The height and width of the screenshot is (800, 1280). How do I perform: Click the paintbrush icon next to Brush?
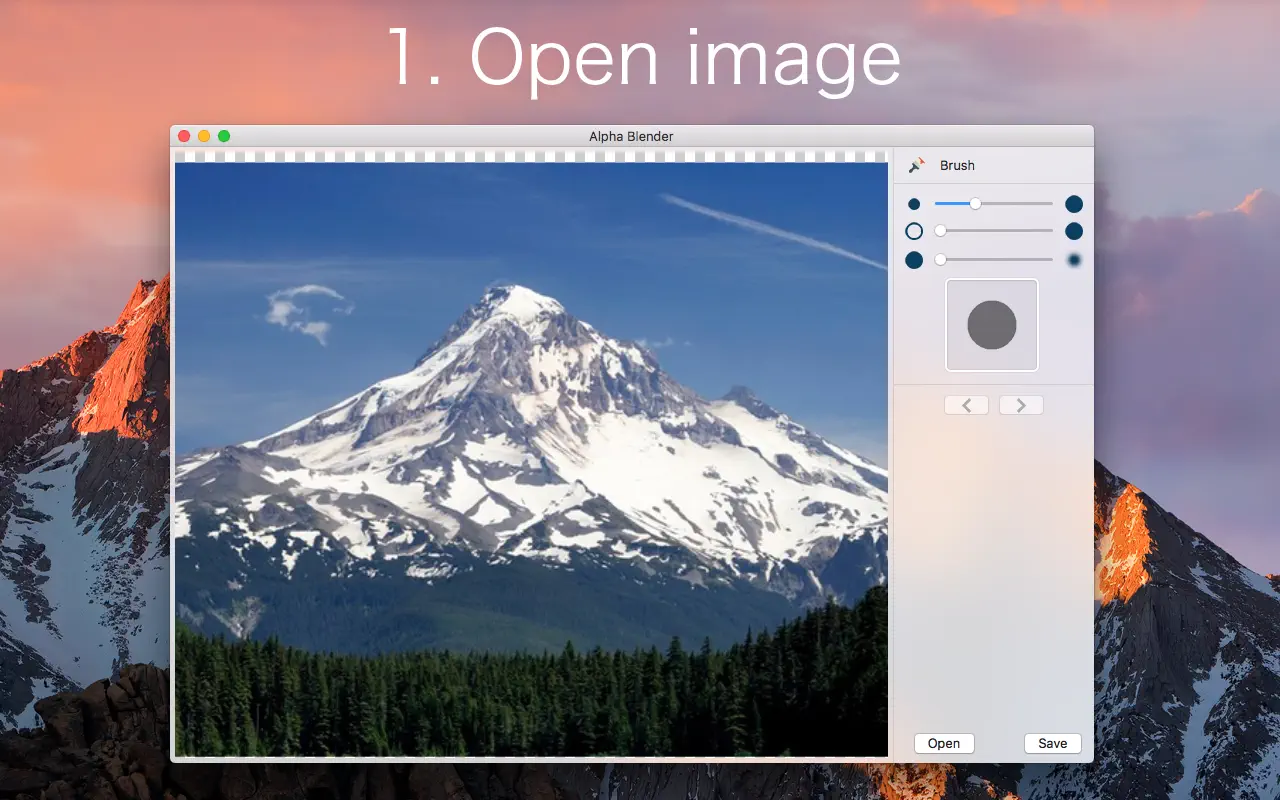(x=916, y=165)
